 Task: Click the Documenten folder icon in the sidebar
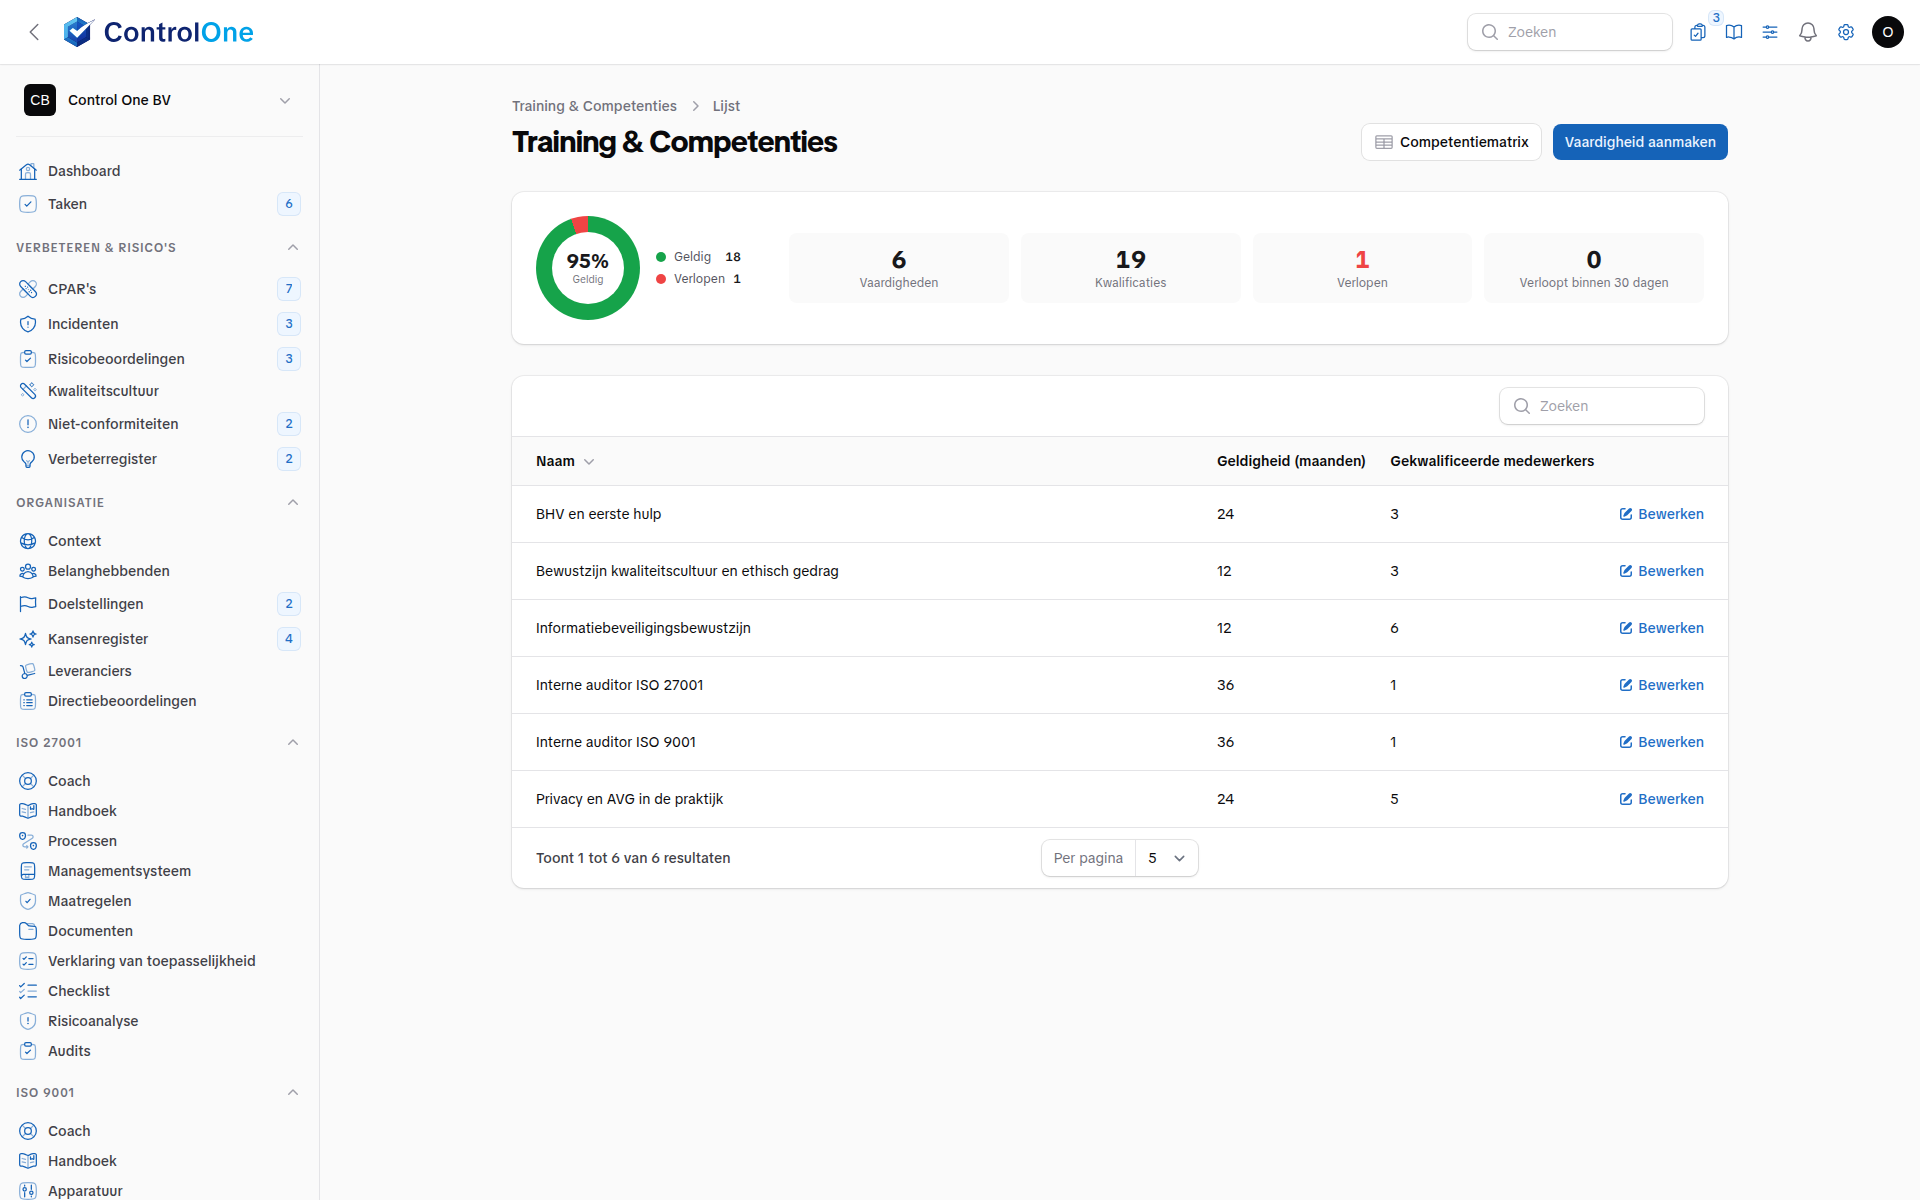[x=28, y=931]
